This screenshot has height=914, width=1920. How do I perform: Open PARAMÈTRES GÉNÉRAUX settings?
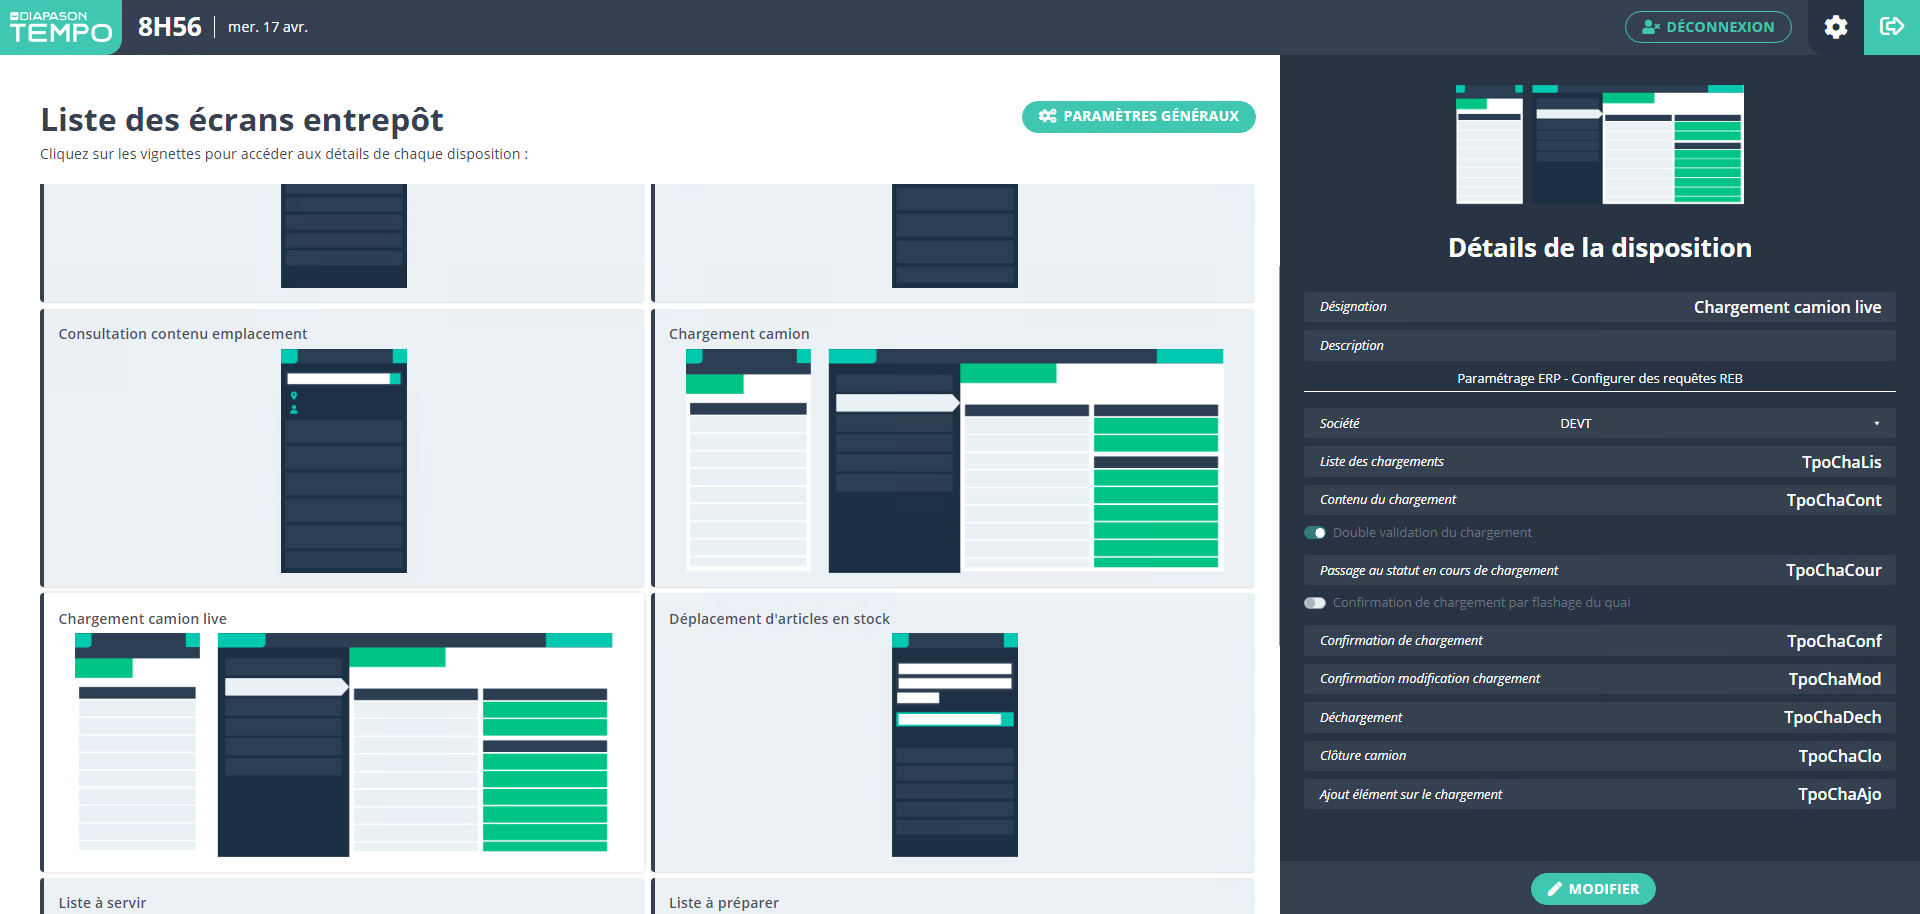click(x=1138, y=116)
